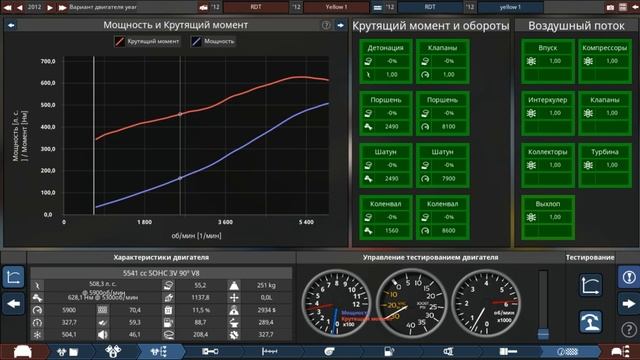Click the middle boost pressure gauge
640x360 pixels.
pos(411,303)
